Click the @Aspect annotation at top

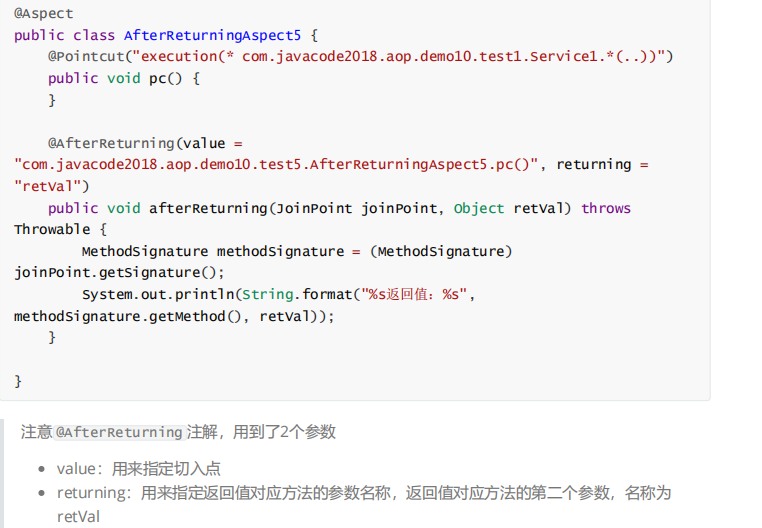43,14
